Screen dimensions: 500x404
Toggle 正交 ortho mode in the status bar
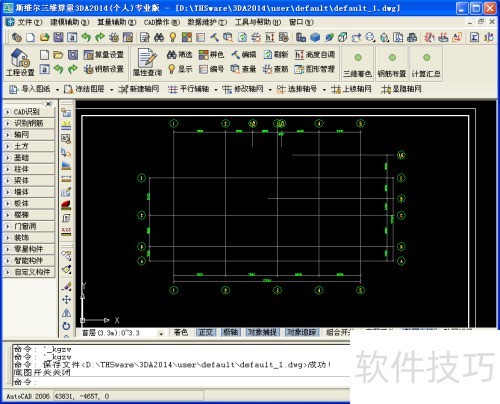[x=206, y=332]
